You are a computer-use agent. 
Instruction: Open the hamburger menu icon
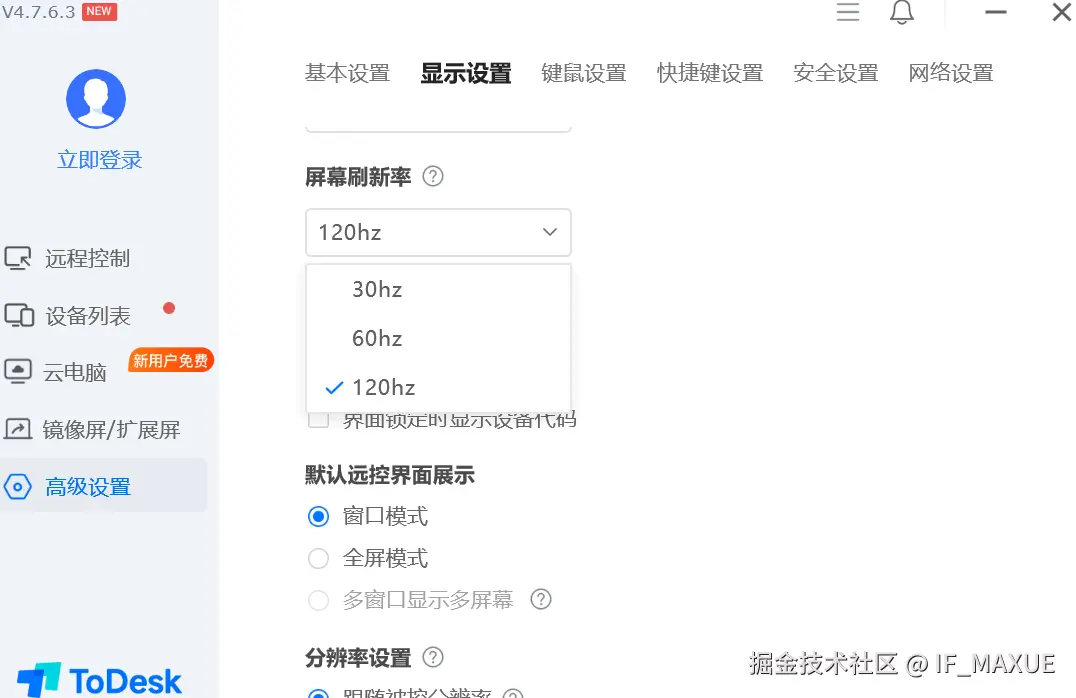(x=848, y=12)
